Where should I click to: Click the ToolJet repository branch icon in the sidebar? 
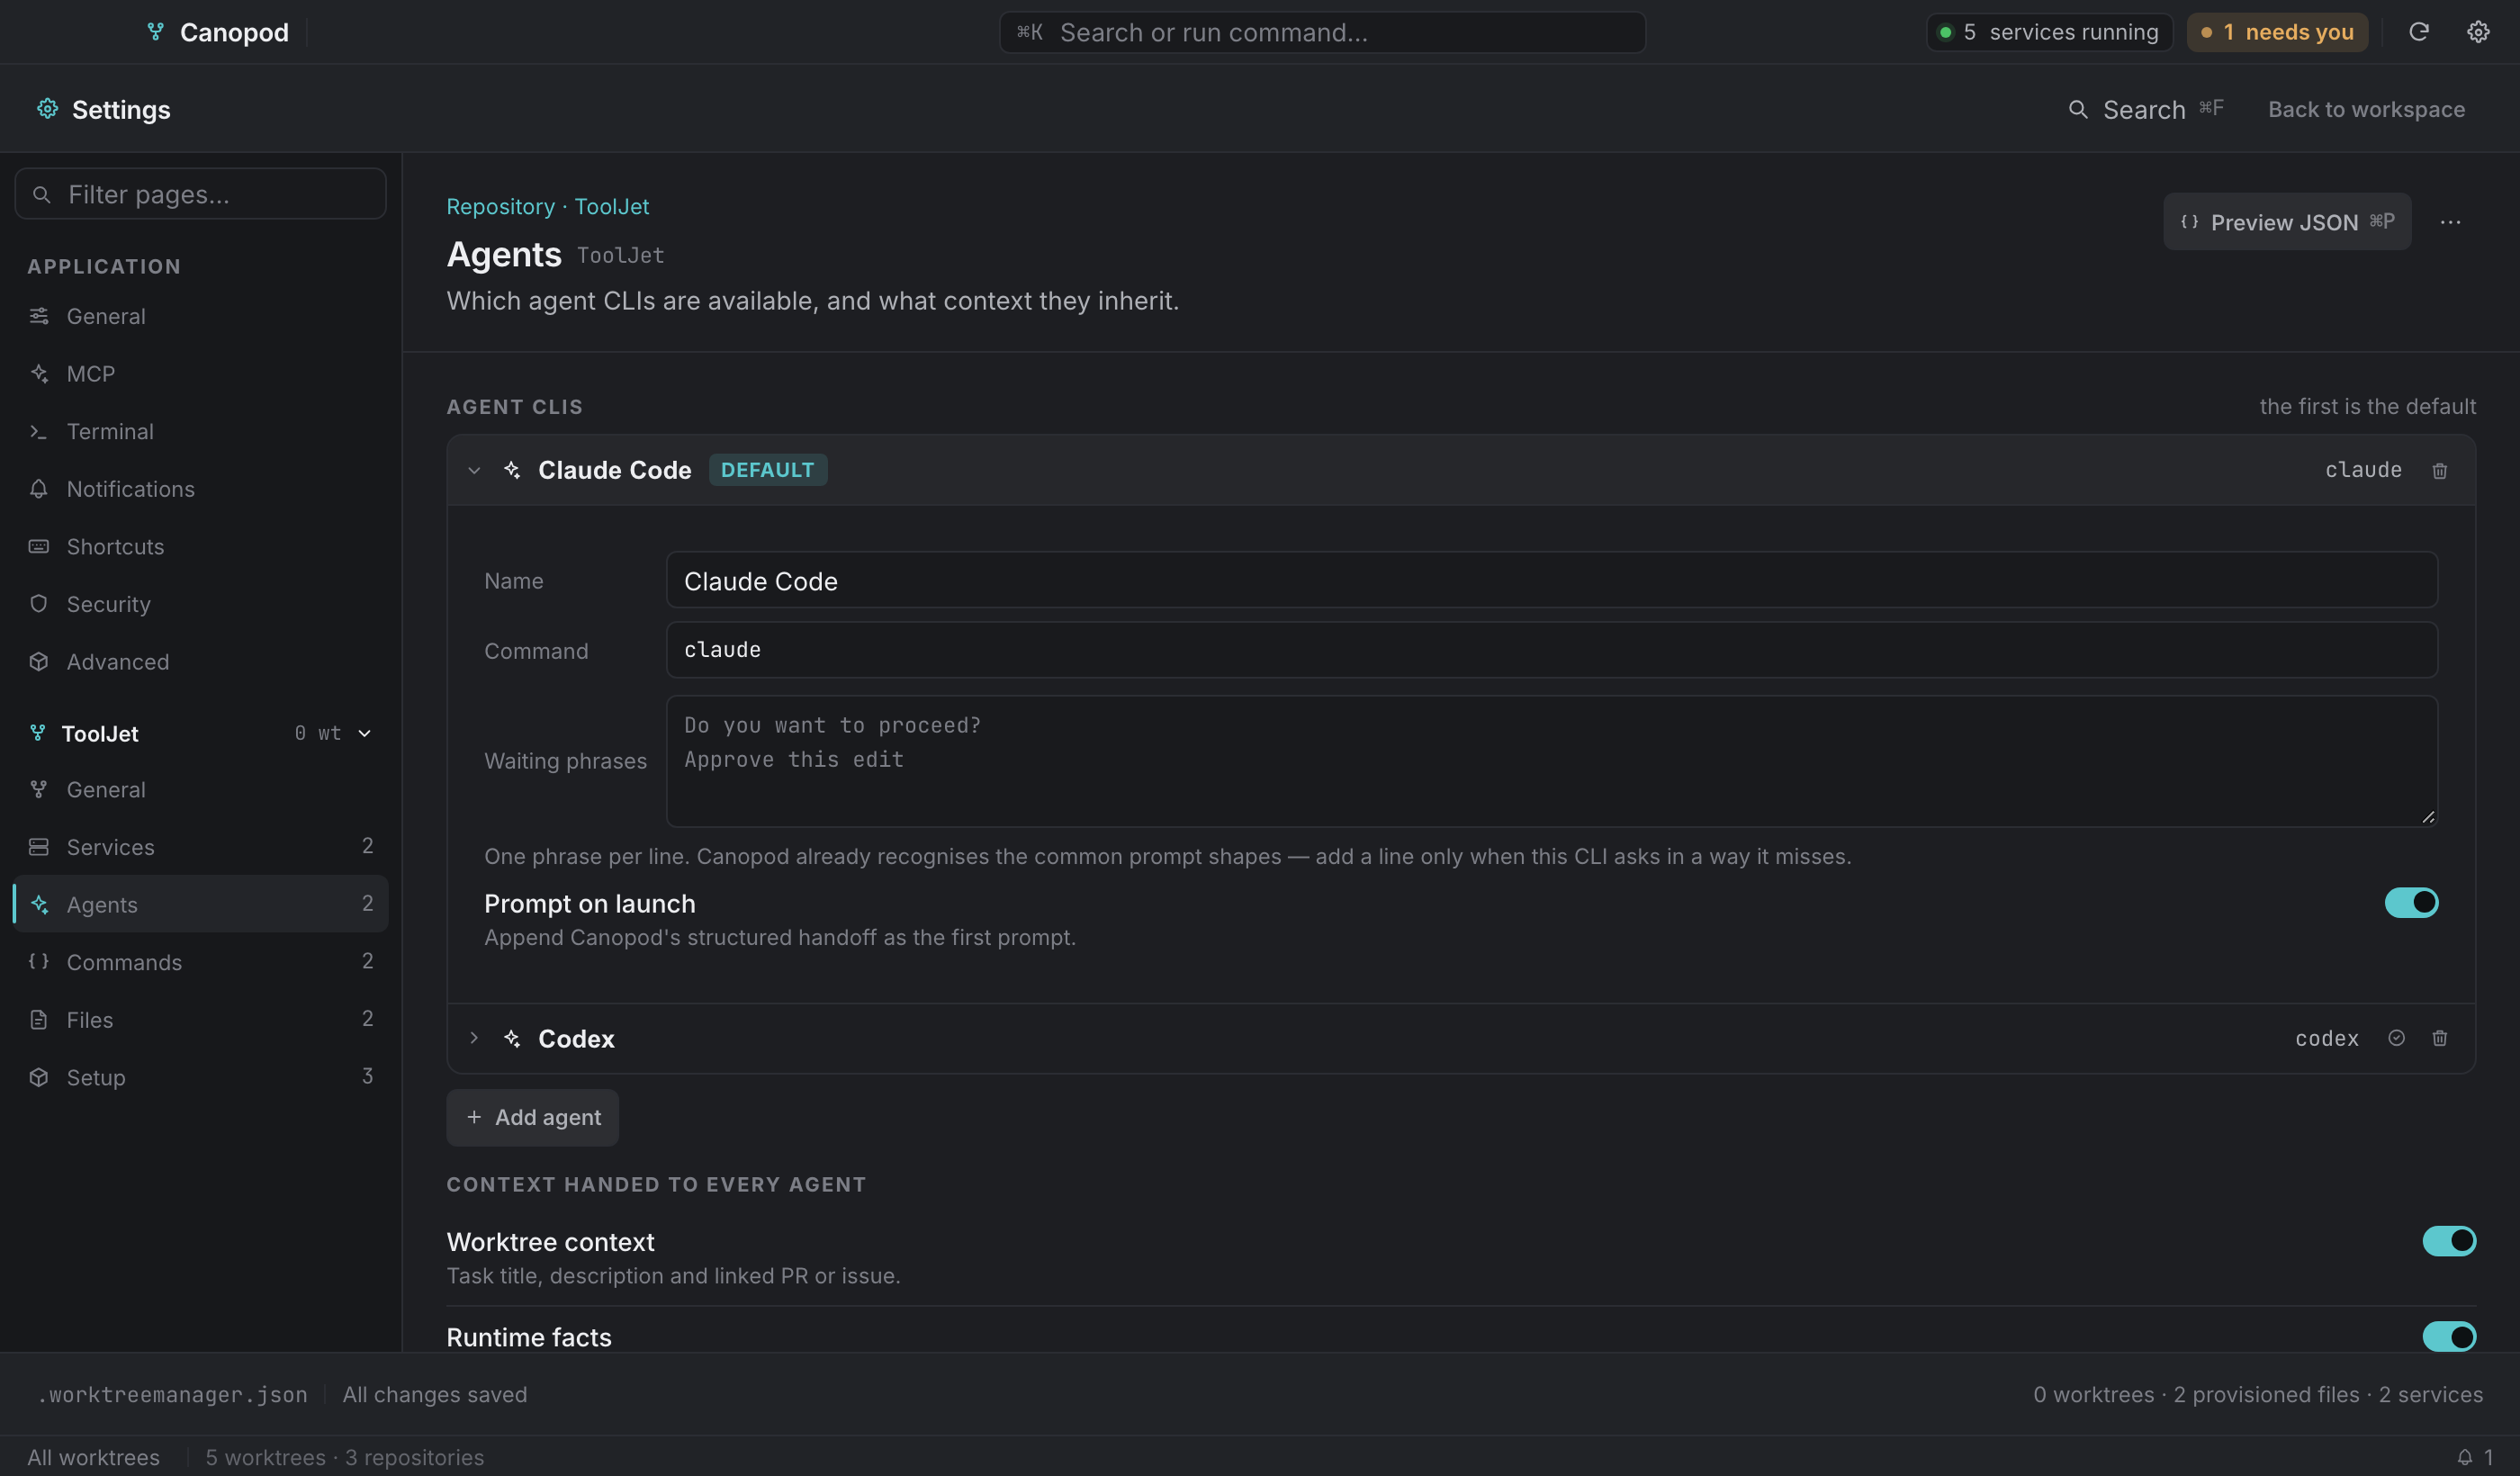coord(38,733)
